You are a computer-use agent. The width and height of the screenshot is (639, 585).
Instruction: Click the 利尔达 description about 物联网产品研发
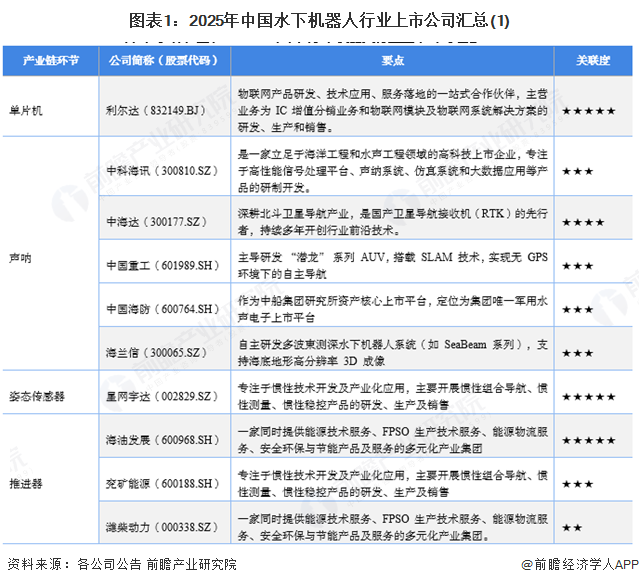click(x=392, y=110)
